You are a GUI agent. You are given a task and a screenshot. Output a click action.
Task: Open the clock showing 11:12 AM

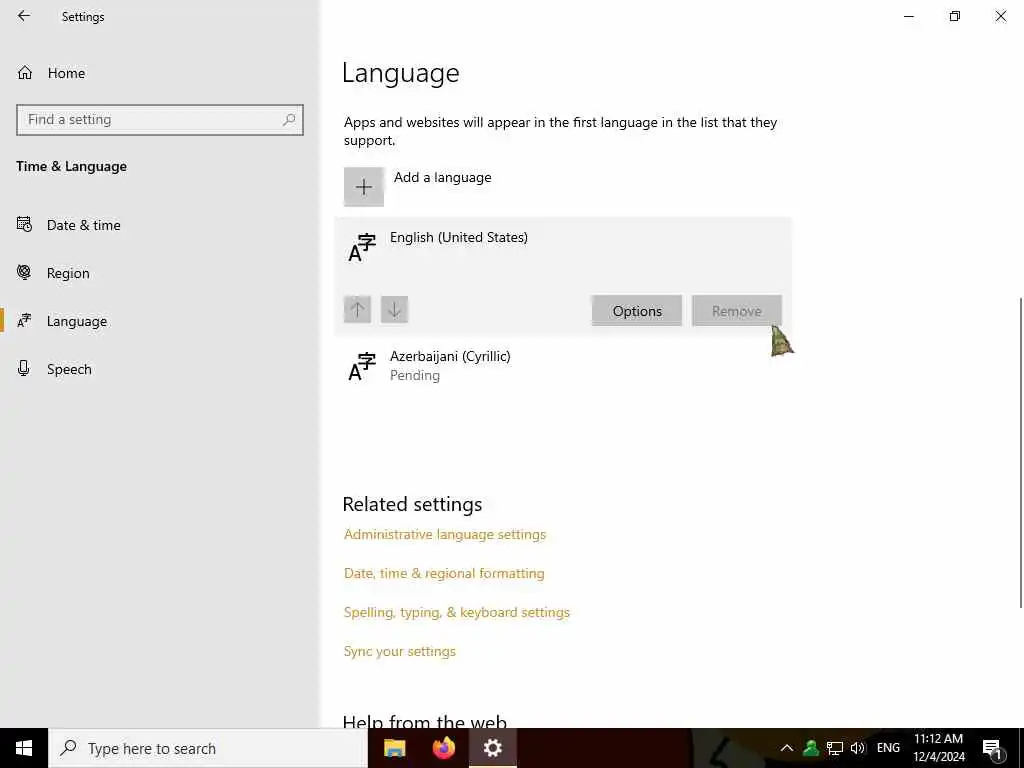point(938,748)
